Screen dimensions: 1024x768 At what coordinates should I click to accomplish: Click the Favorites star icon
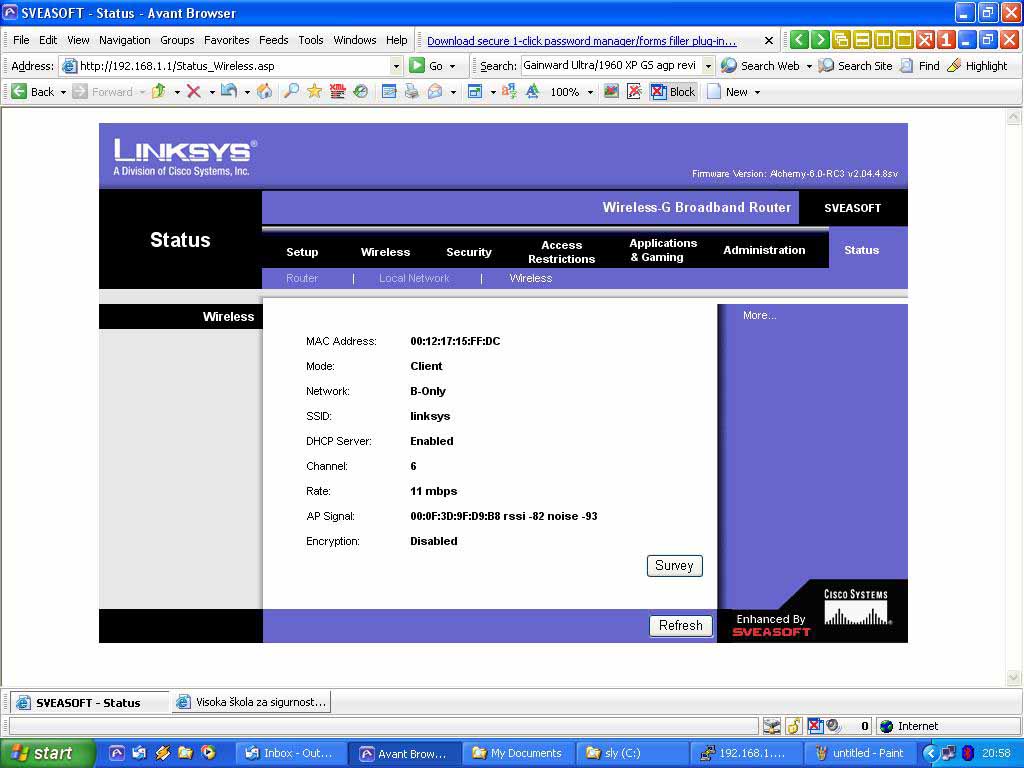(x=314, y=92)
